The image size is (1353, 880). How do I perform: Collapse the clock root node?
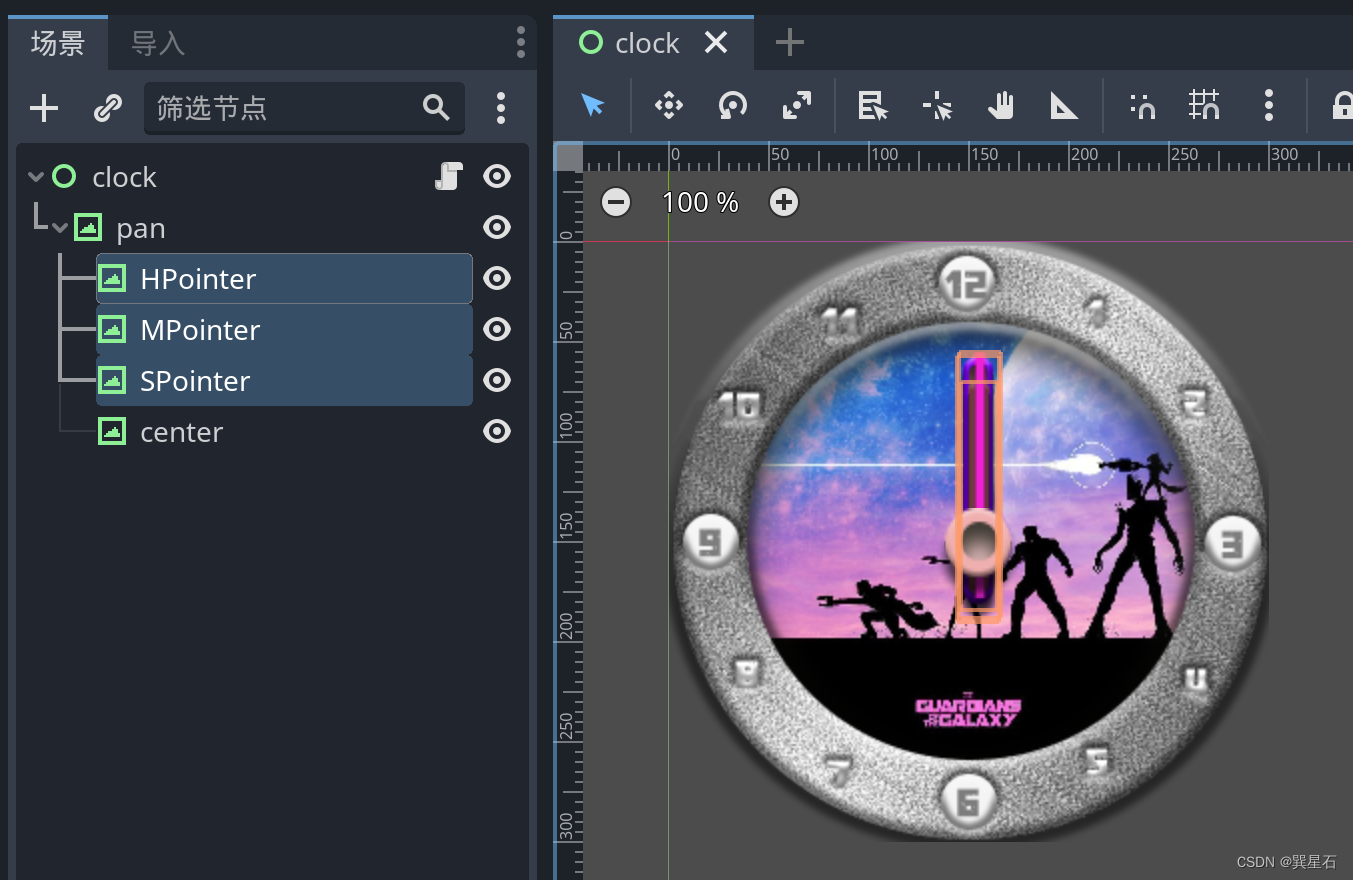pos(36,177)
